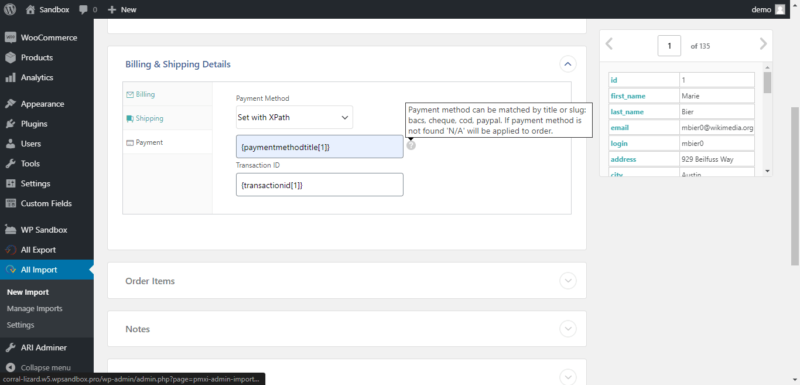Screen dimensions: 800x385
Task: Click the id field label
Action: [614, 80]
